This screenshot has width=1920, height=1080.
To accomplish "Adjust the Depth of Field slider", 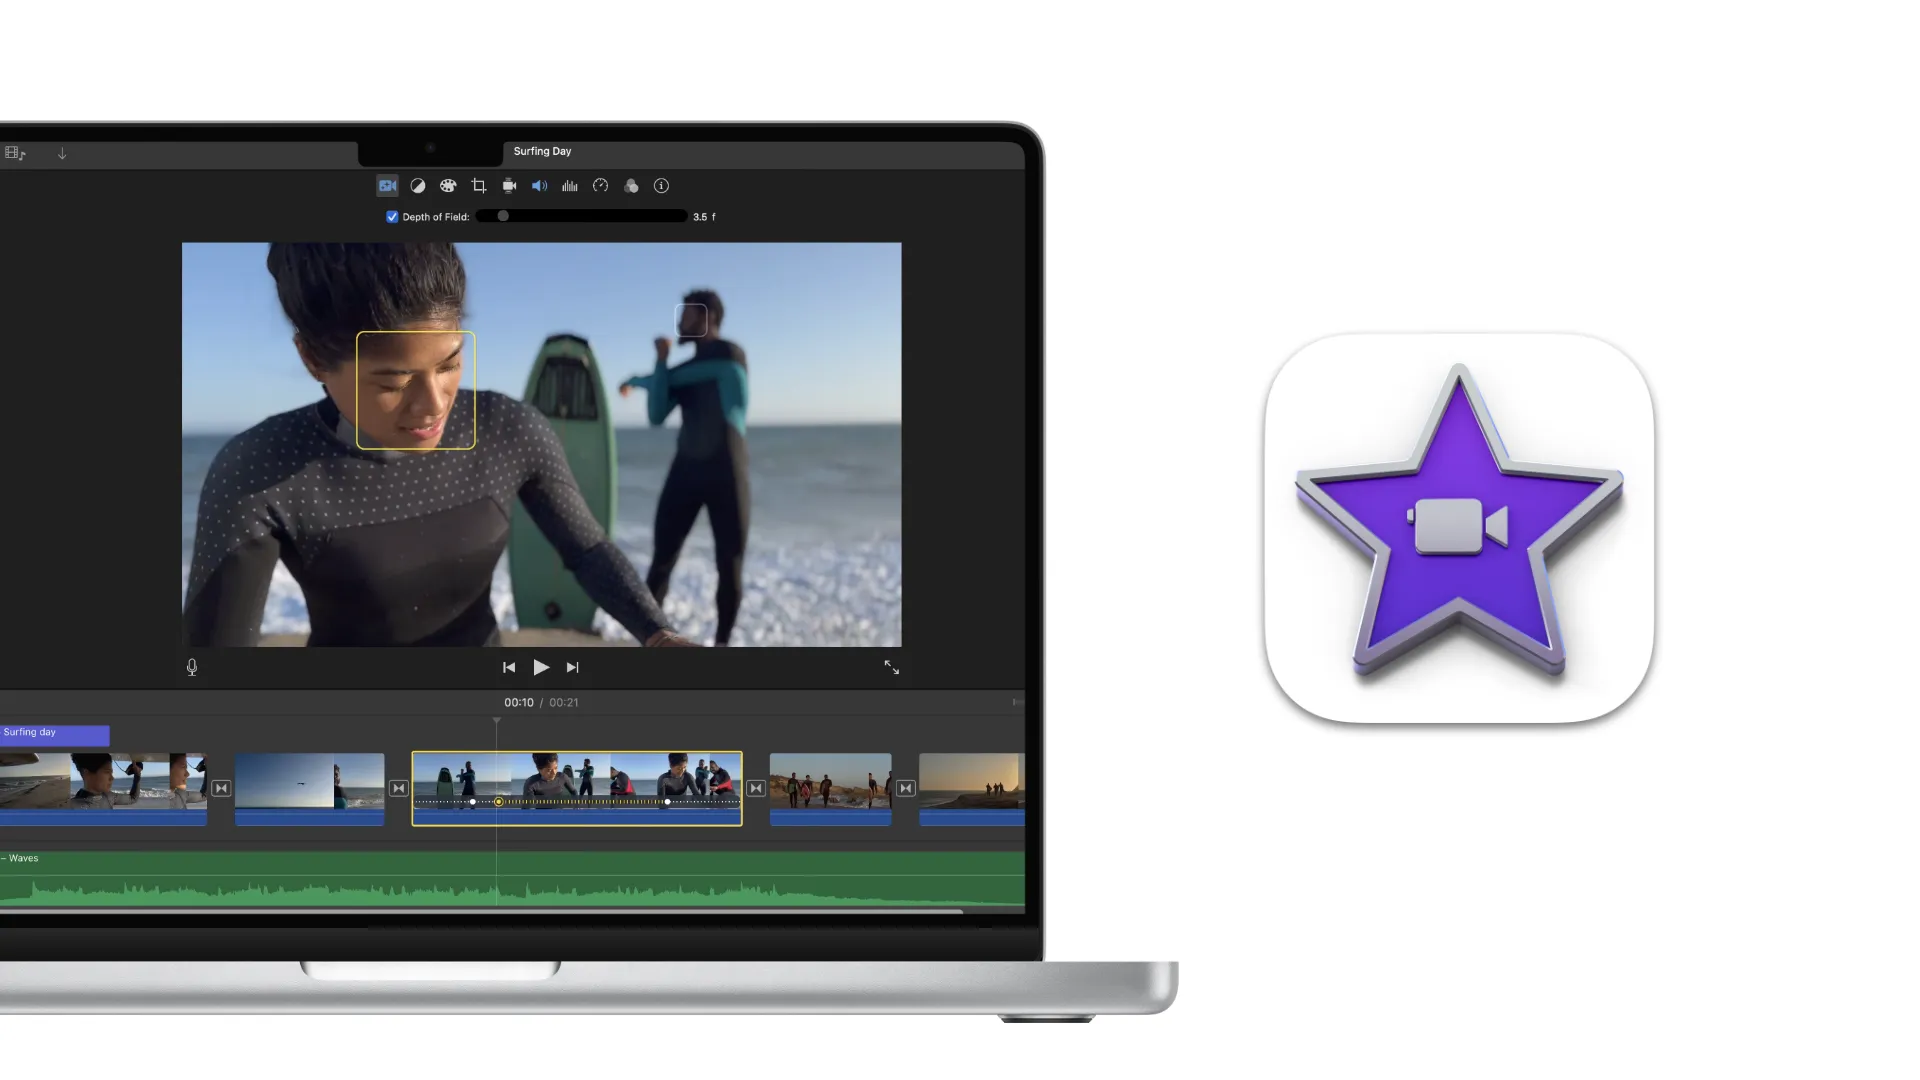I will click(x=502, y=216).
